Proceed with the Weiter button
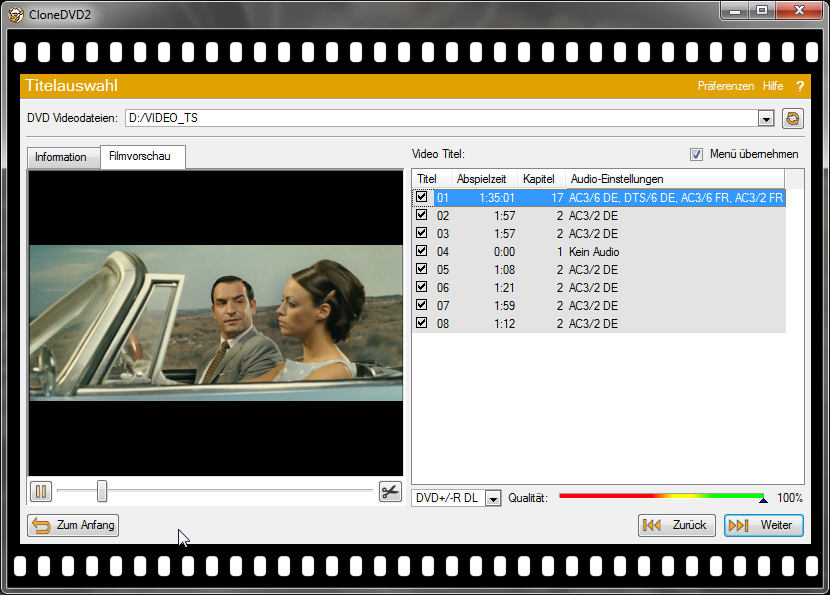Screen dimensions: 830x595 click(x=764, y=525)
